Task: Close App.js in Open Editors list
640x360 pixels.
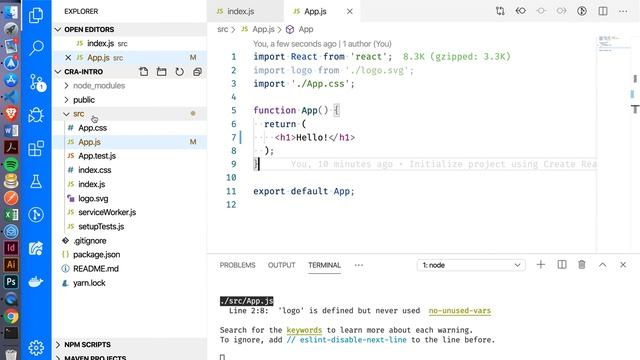Action: 68,58
